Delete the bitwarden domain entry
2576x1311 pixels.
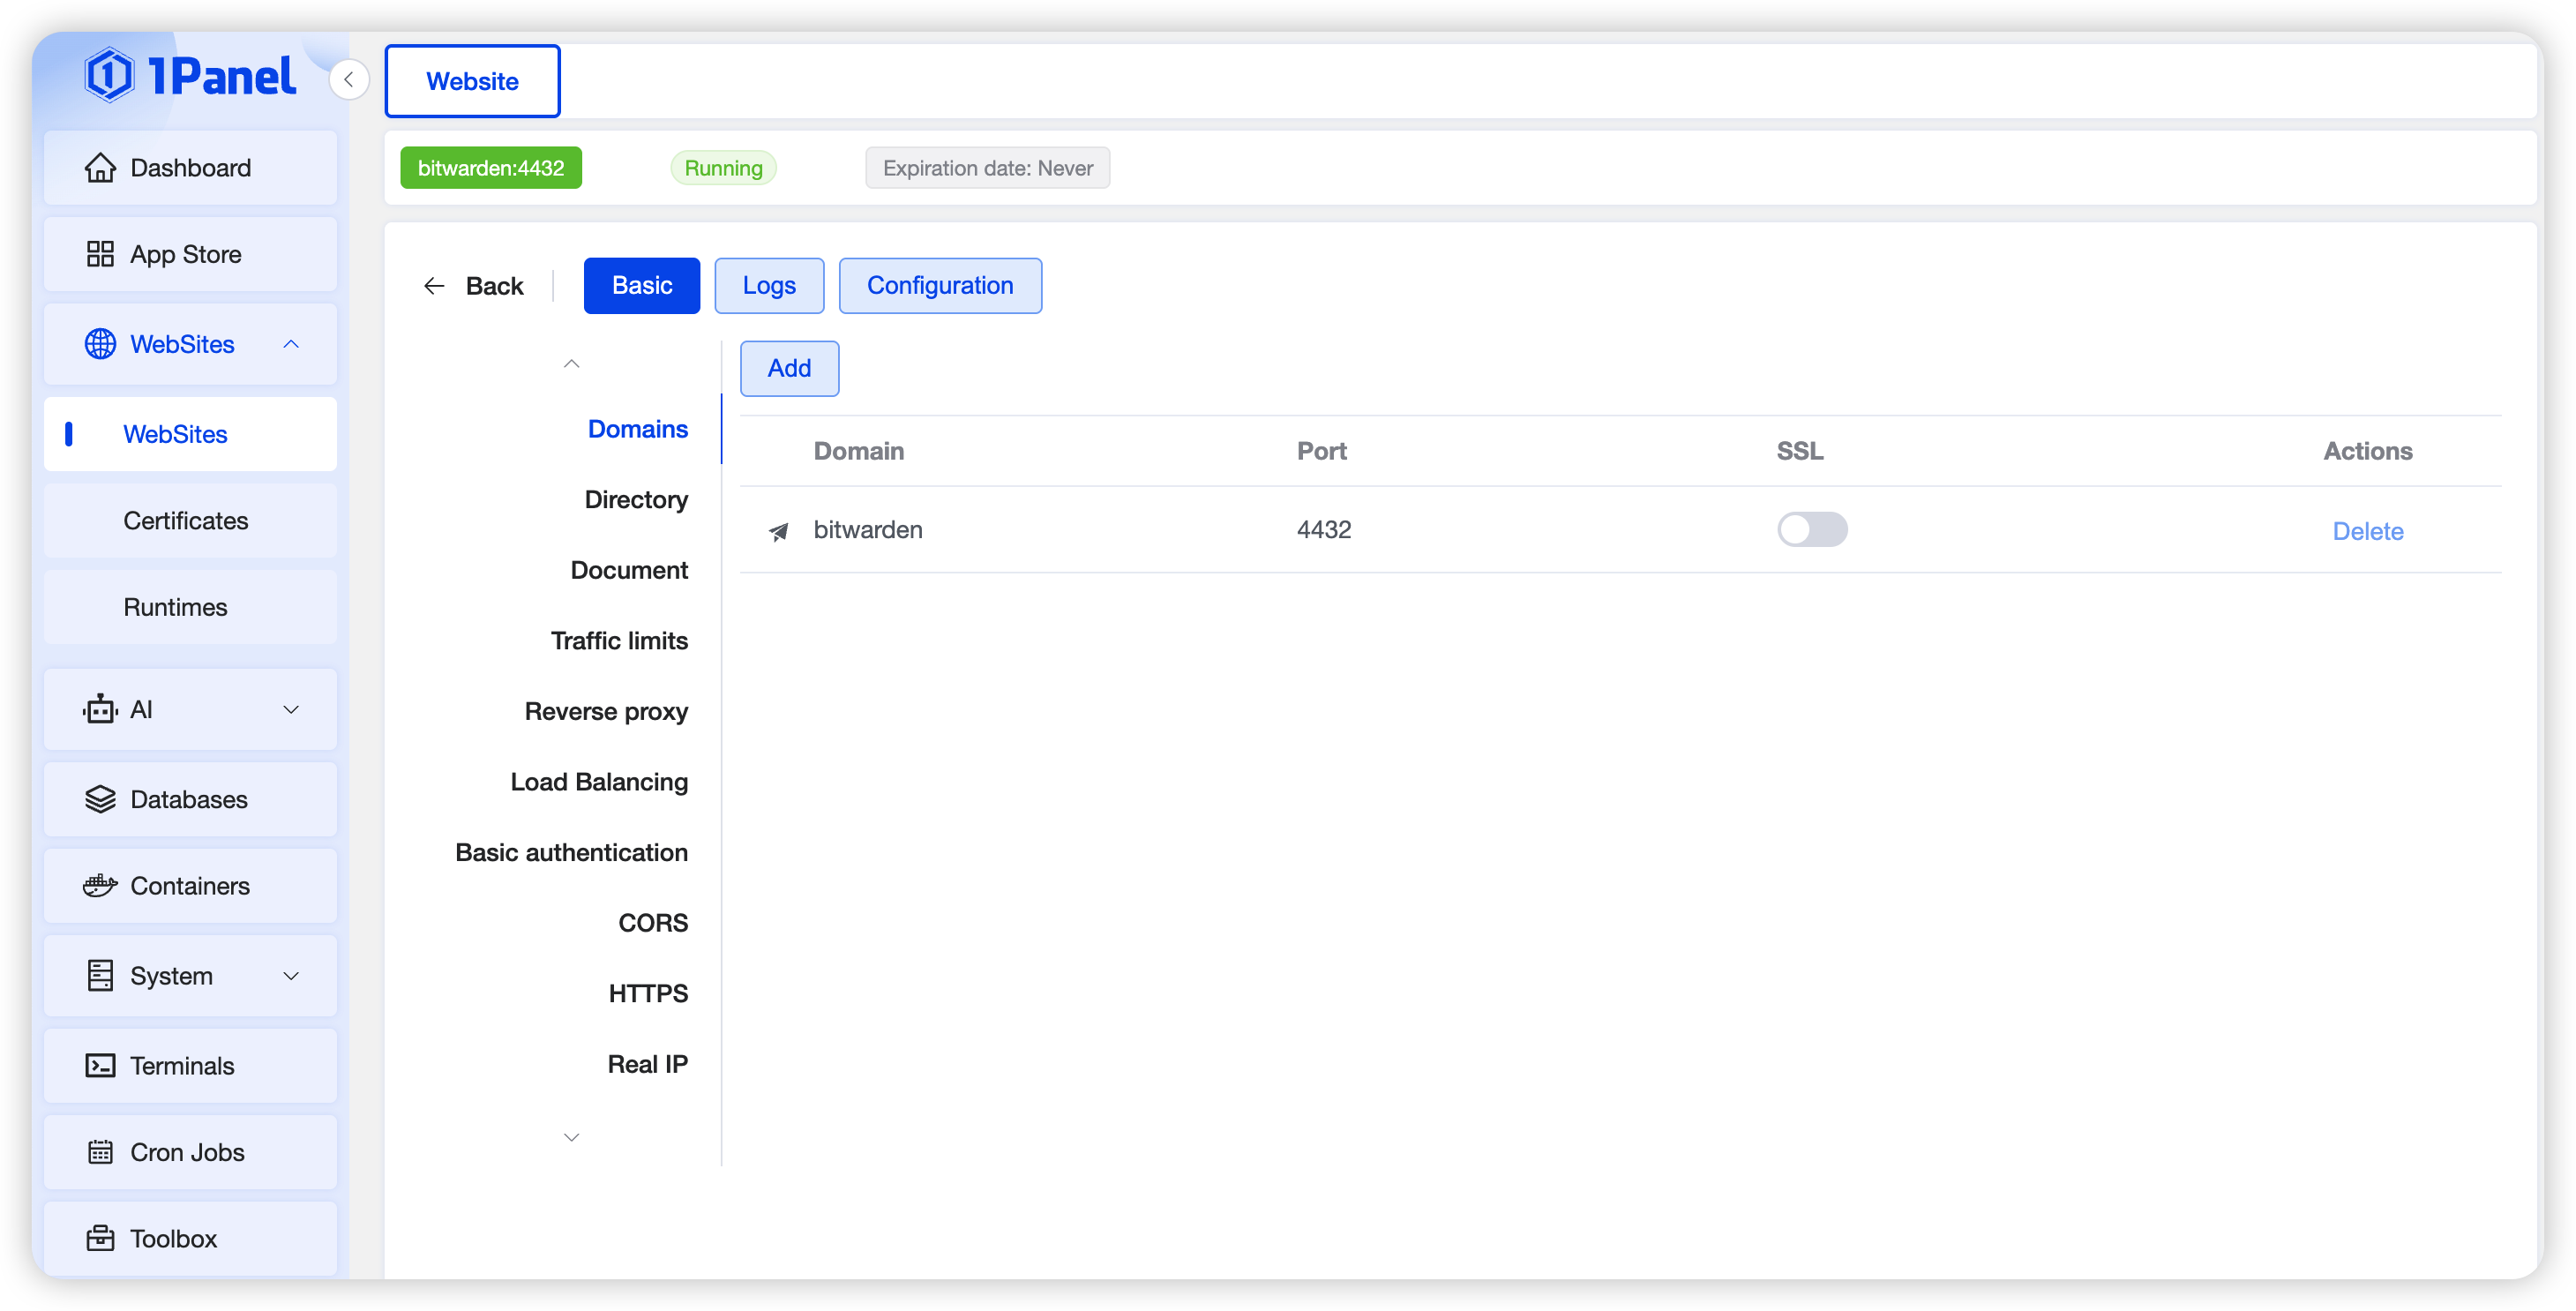(x=2366, y=531)
